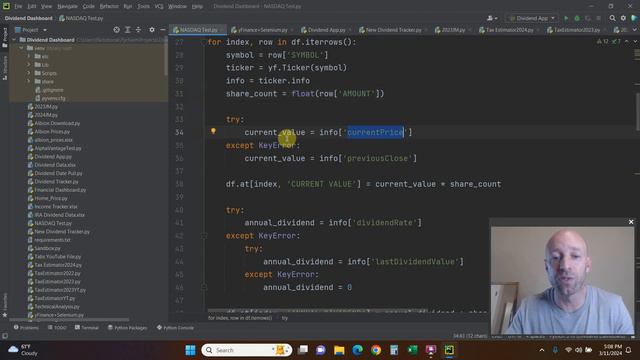Open the Refactor menu

(109, 7)
